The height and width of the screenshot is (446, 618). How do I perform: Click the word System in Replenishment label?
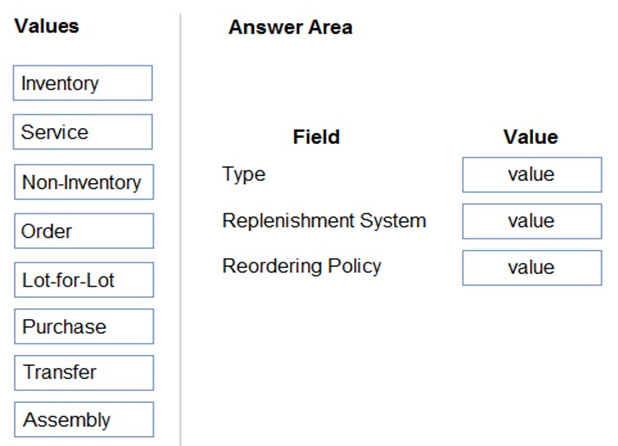coord(394,220)
